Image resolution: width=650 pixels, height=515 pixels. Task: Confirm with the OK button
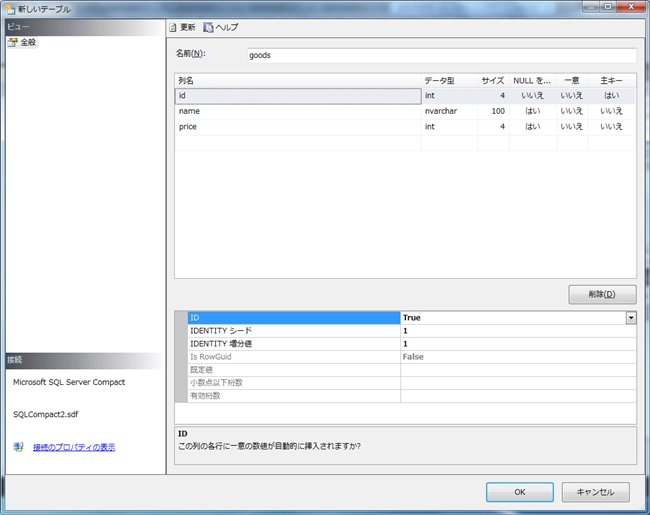coord(520,492)
